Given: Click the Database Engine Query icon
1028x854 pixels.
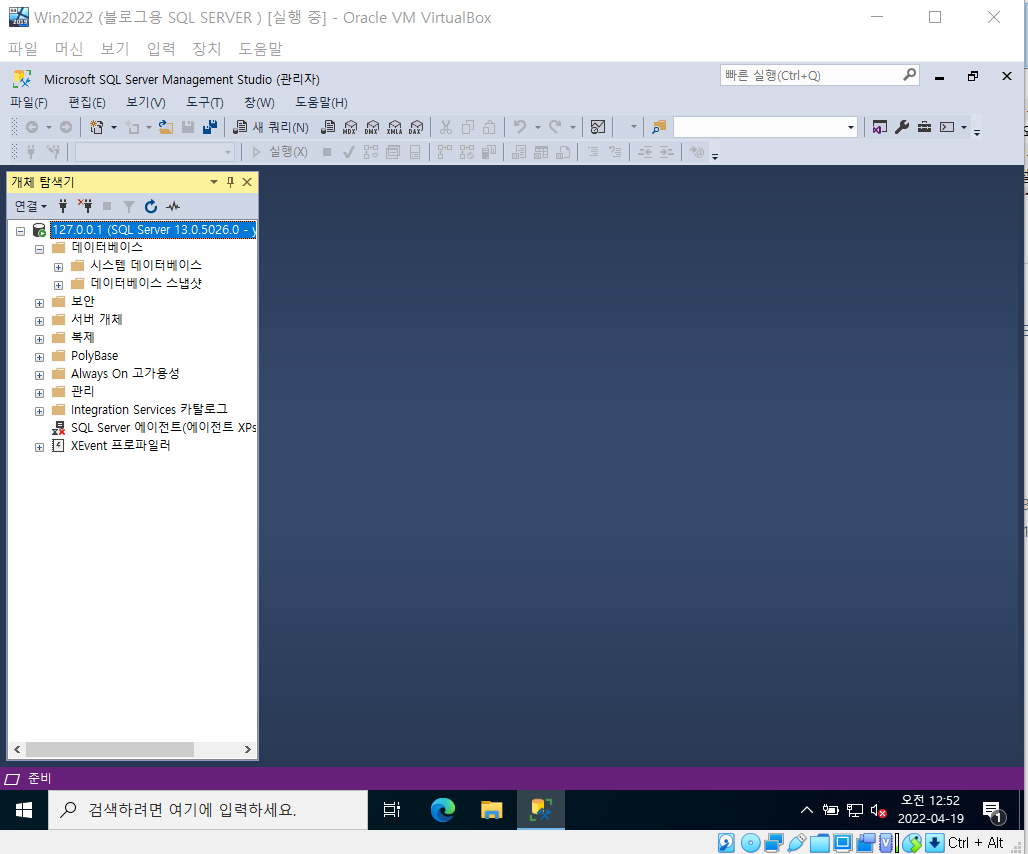Looking at the screenshot, I should click(328, 127).
